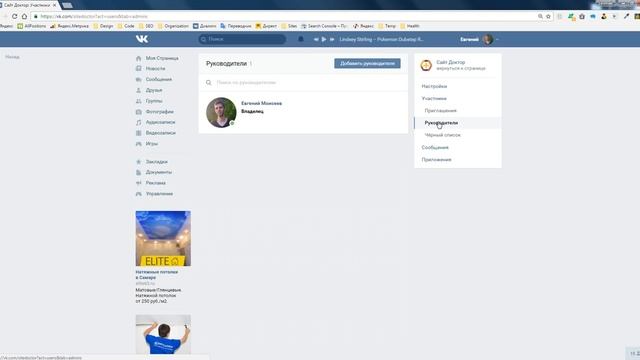Focus the VK header search field
Screen dimensions: 640x360
242,39
